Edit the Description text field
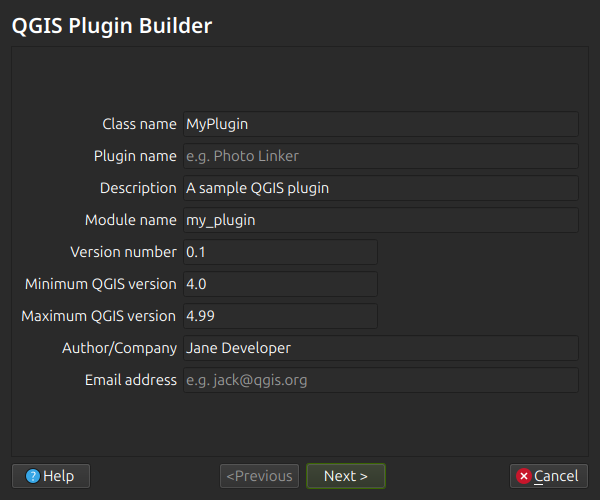The image size is (600, 500). click(x=381, y=188)
